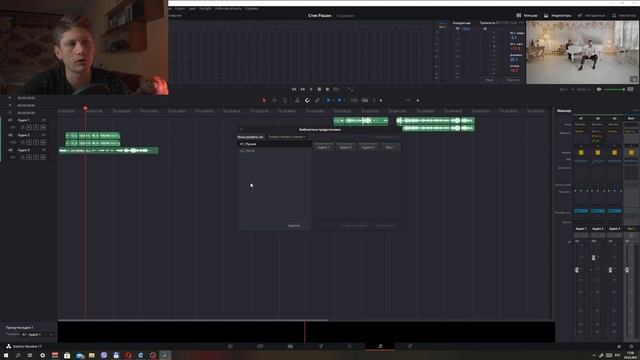Image resolution: width=640 pixels, height=360 pixels.
Task: Open the Рабочая область menu
Action: click(228, 9)
